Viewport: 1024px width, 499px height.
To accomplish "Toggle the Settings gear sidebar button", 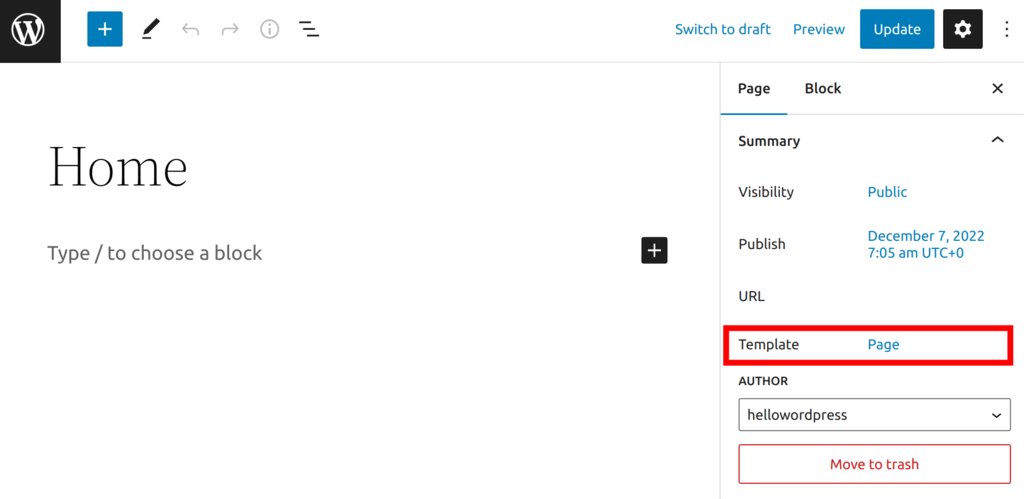I will coord(962,30).
